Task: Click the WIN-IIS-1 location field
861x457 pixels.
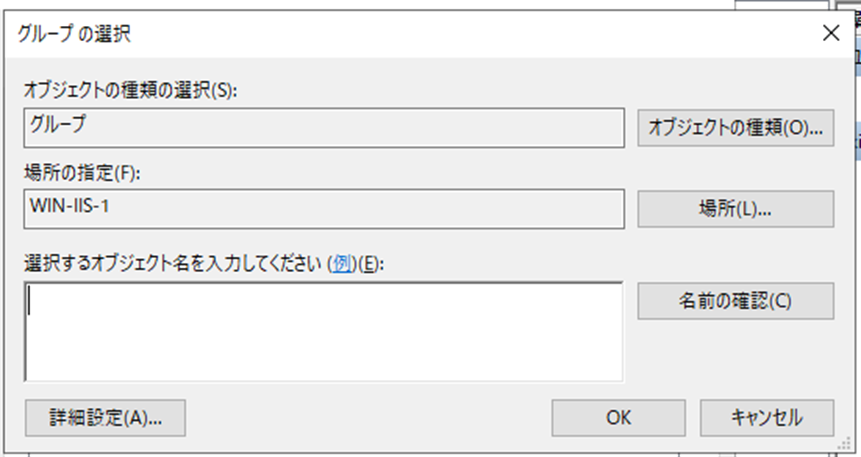Action: (x=323, y=208)
